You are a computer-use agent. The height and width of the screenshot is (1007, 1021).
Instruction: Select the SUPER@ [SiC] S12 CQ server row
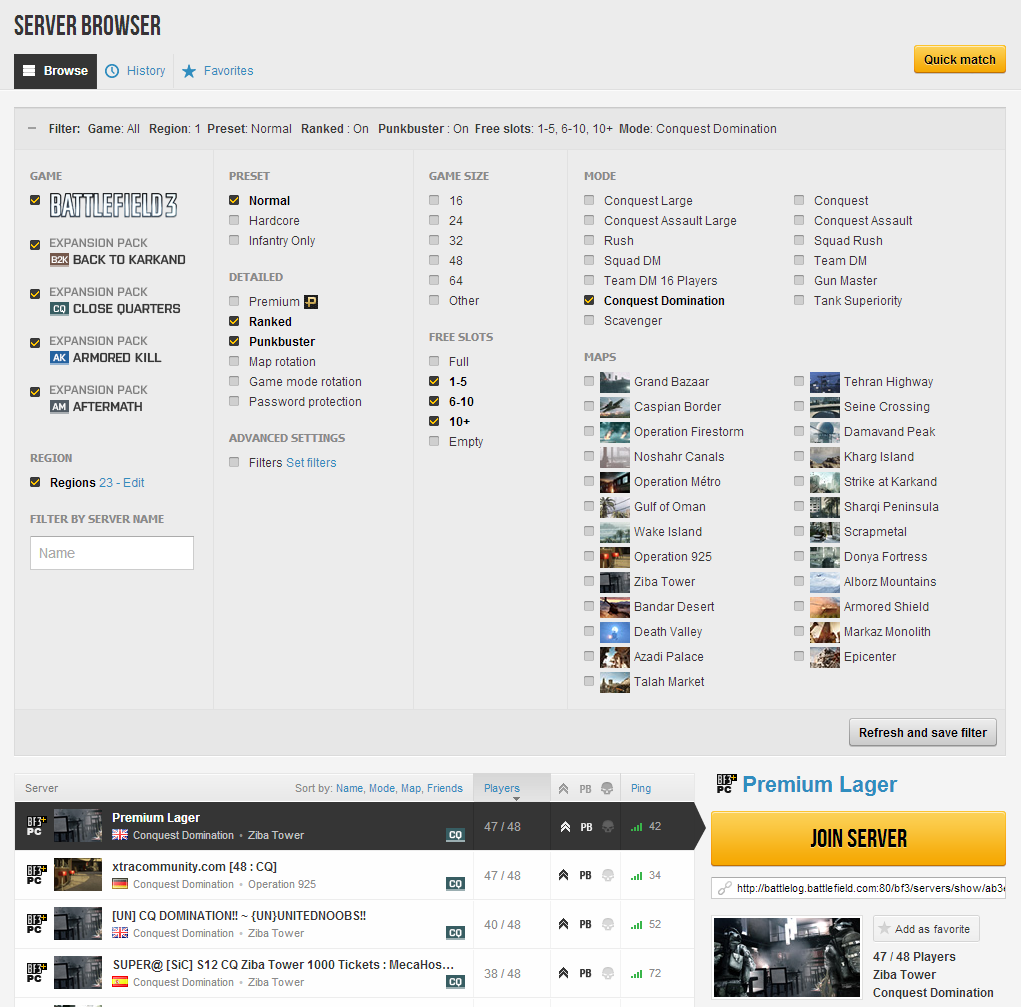[354, 973]
